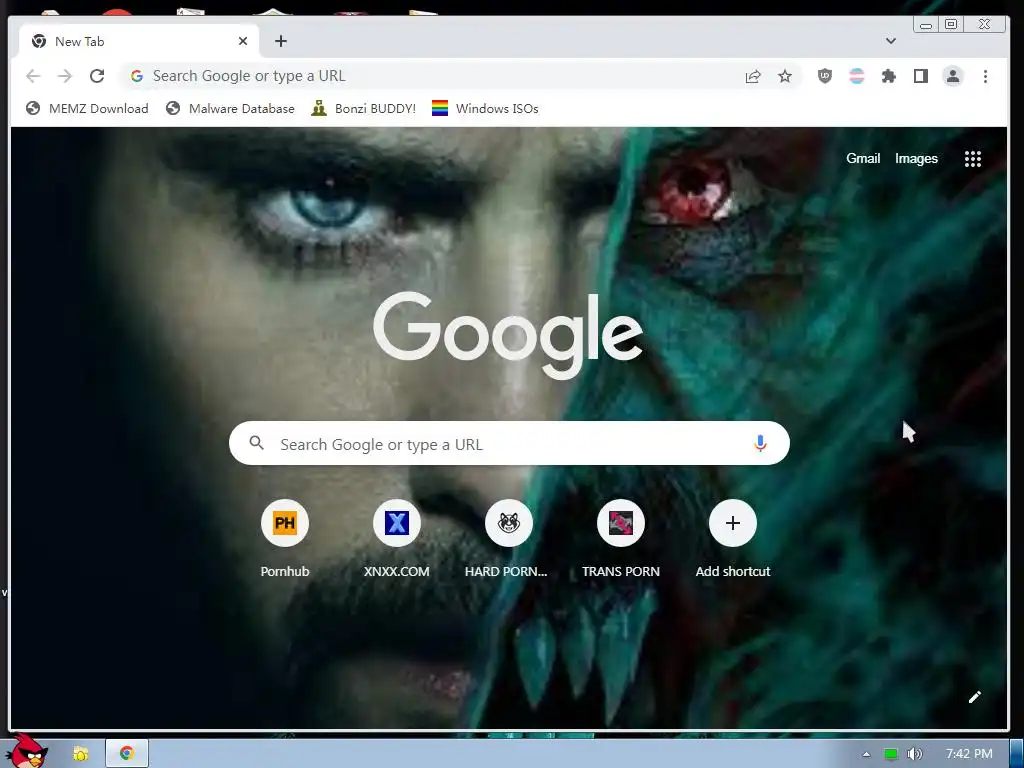The width and height of the screenshot is (1024, 768).
Task: Open the Windows ISOs bookmark
Action: coord(485,108)
